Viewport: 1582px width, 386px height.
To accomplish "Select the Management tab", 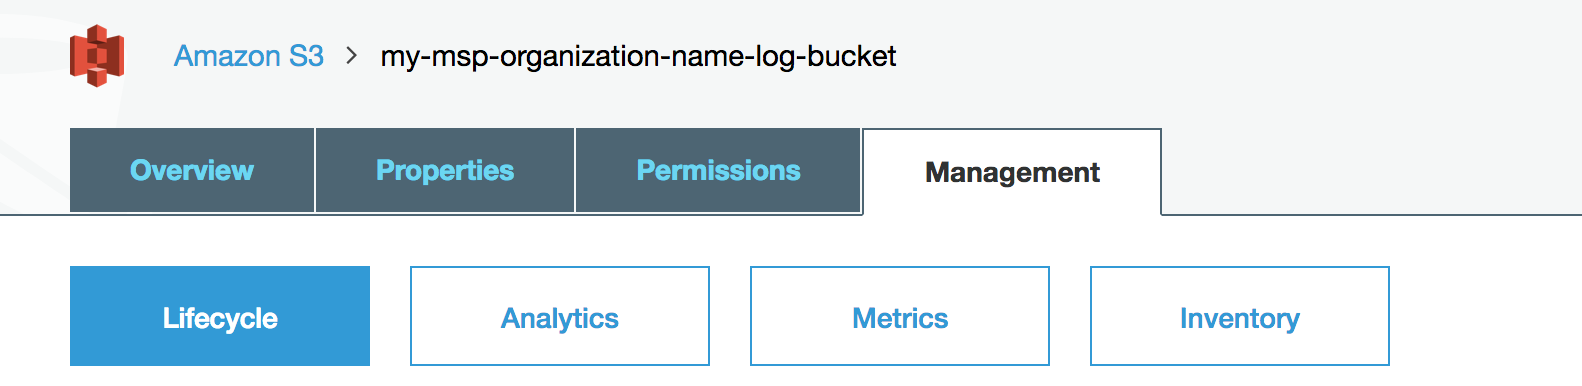I will tap(1012, 172).
